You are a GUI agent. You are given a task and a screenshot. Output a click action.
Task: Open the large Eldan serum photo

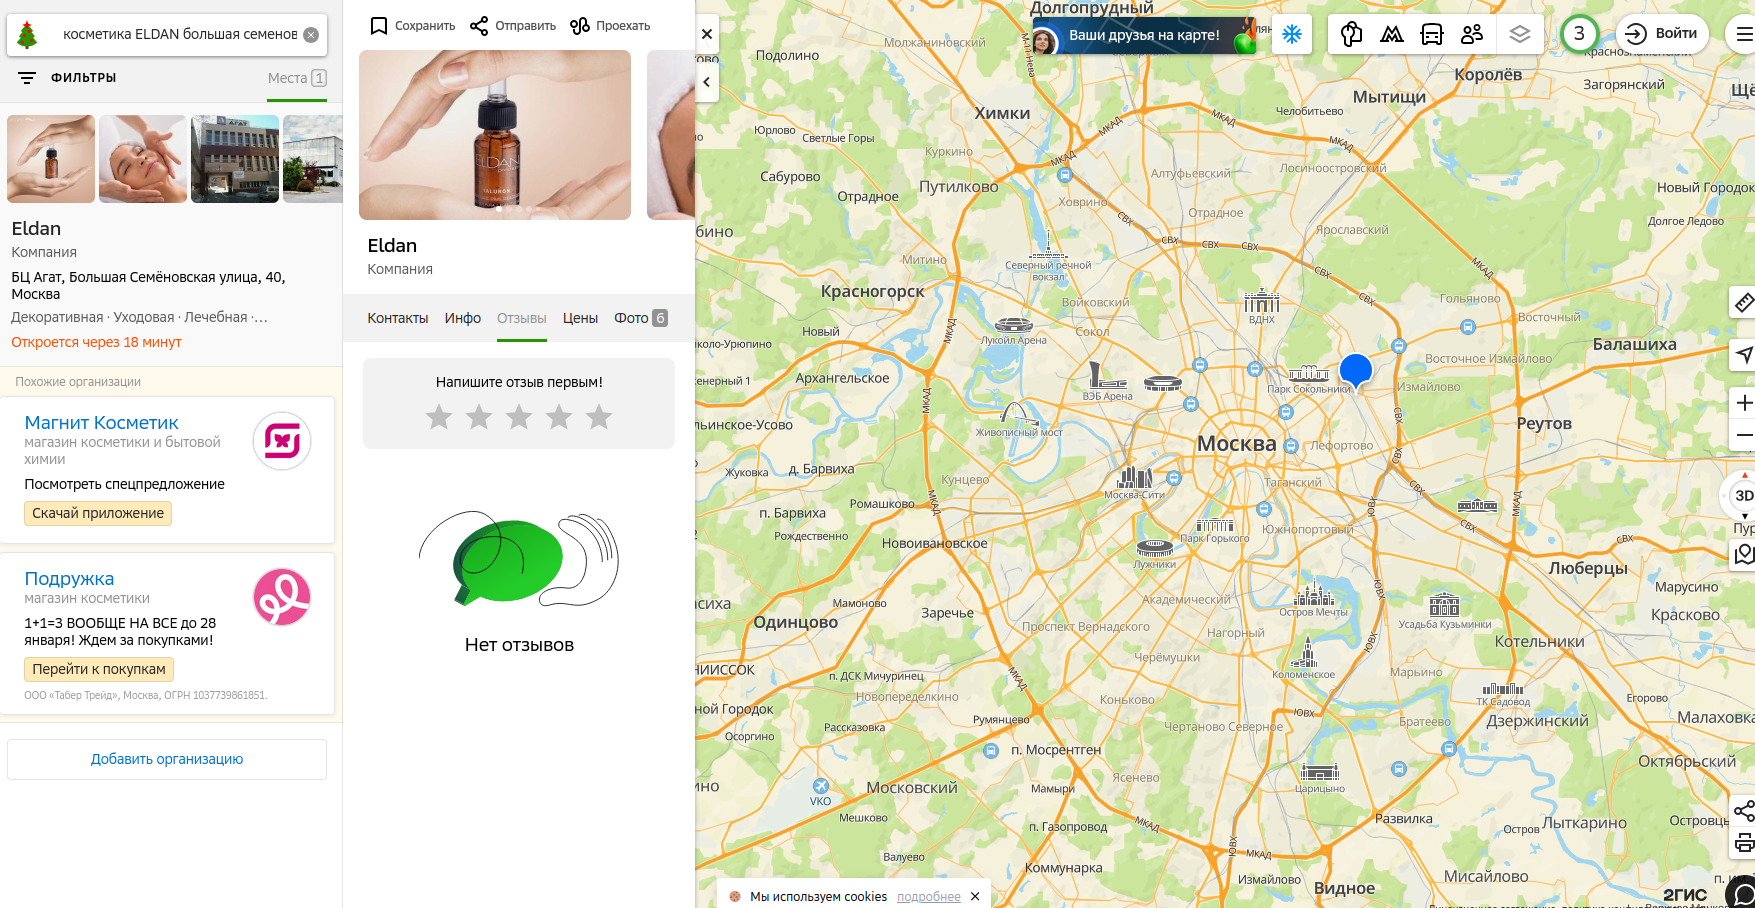[x=495, y=135]
